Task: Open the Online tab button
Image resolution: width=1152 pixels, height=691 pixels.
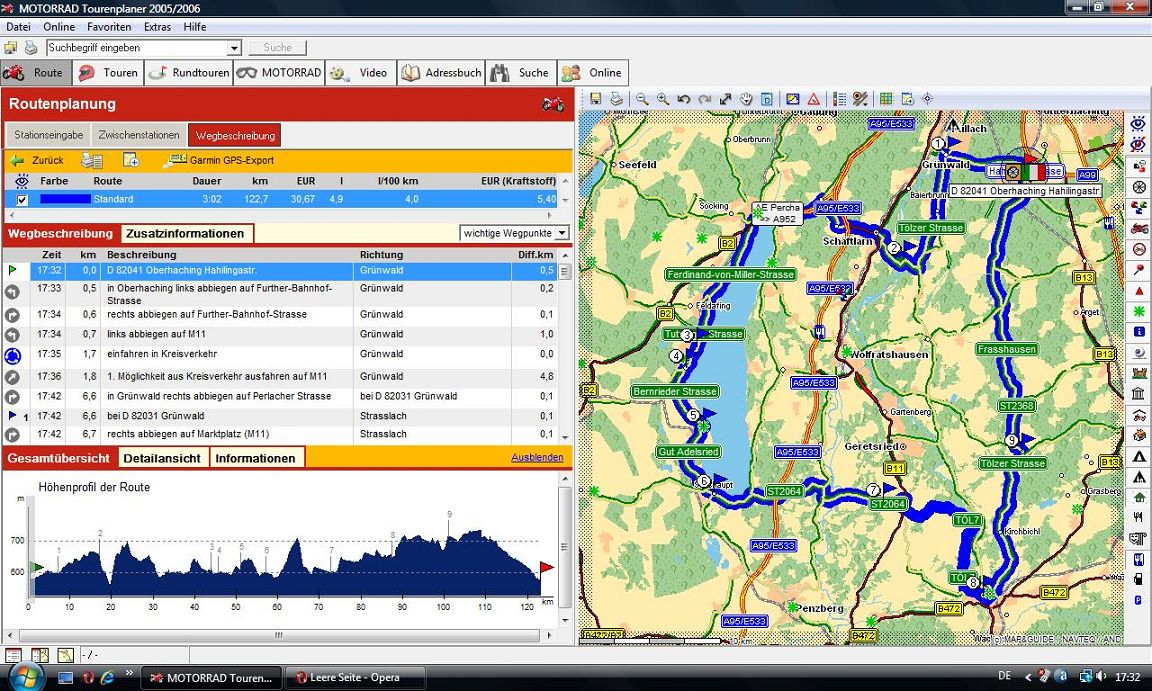Action: click(x=593, y=73)
